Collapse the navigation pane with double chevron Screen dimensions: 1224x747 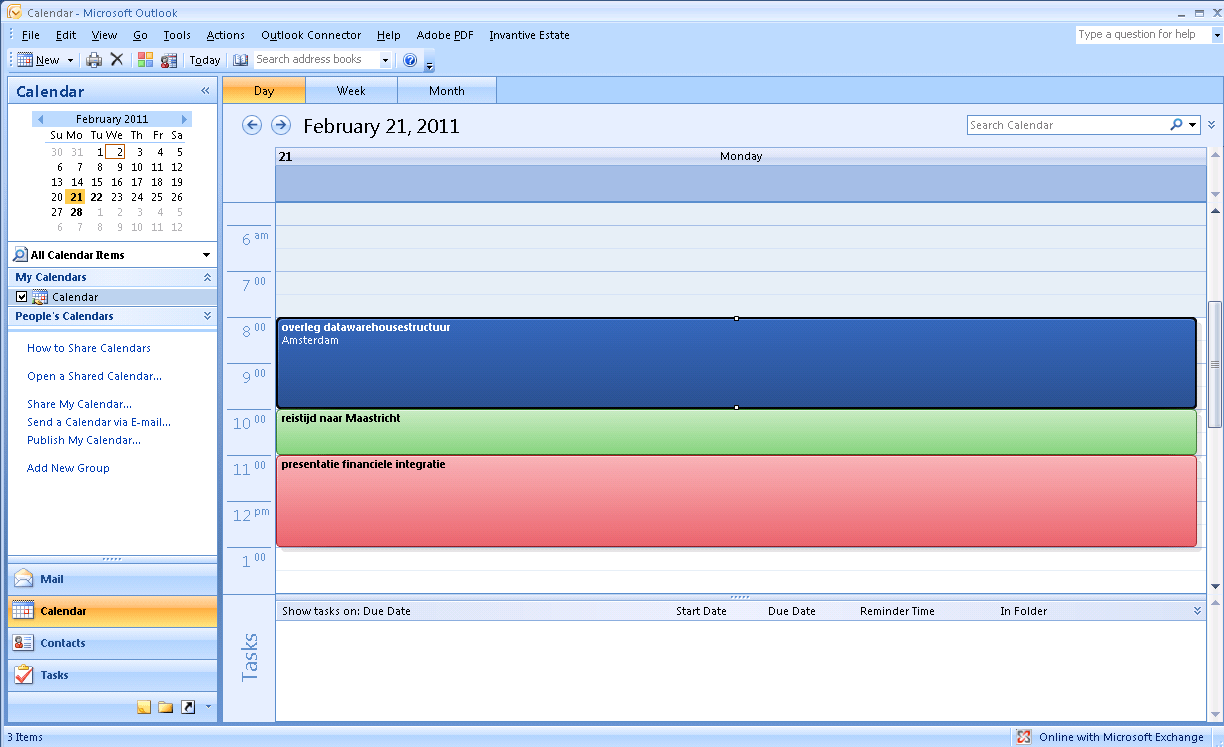coord(205,91)
